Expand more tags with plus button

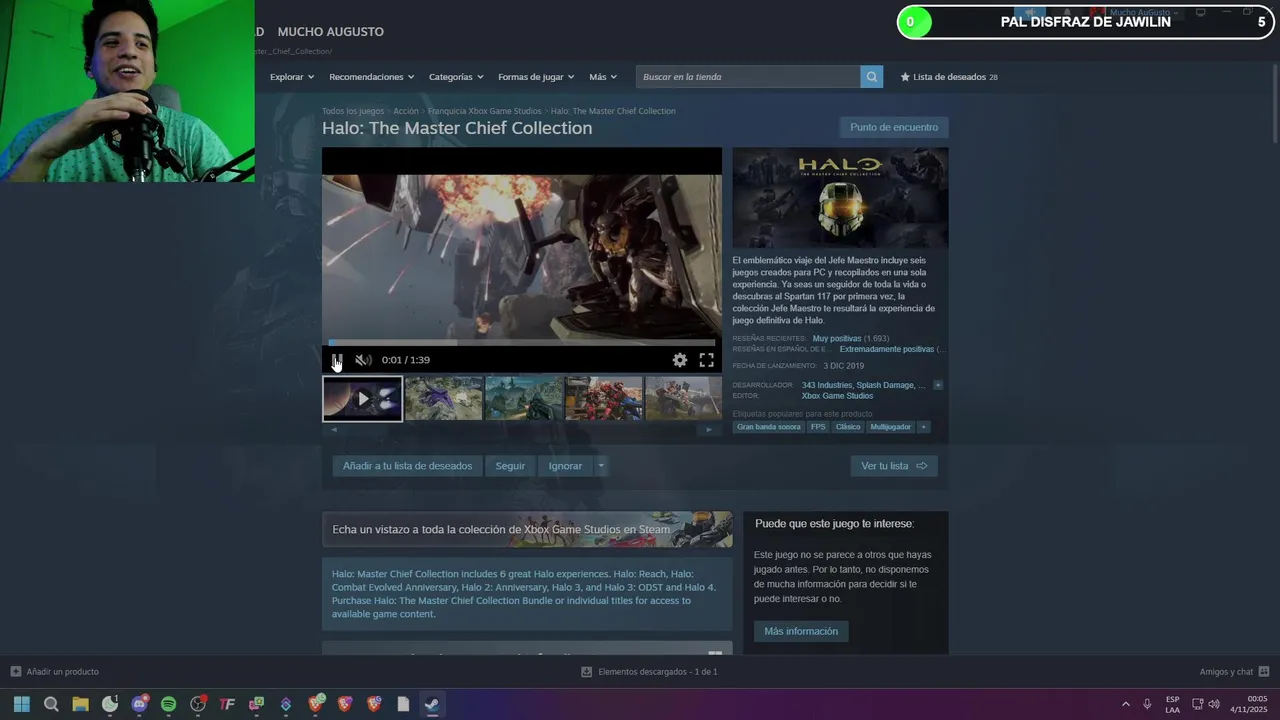[923, 427]
